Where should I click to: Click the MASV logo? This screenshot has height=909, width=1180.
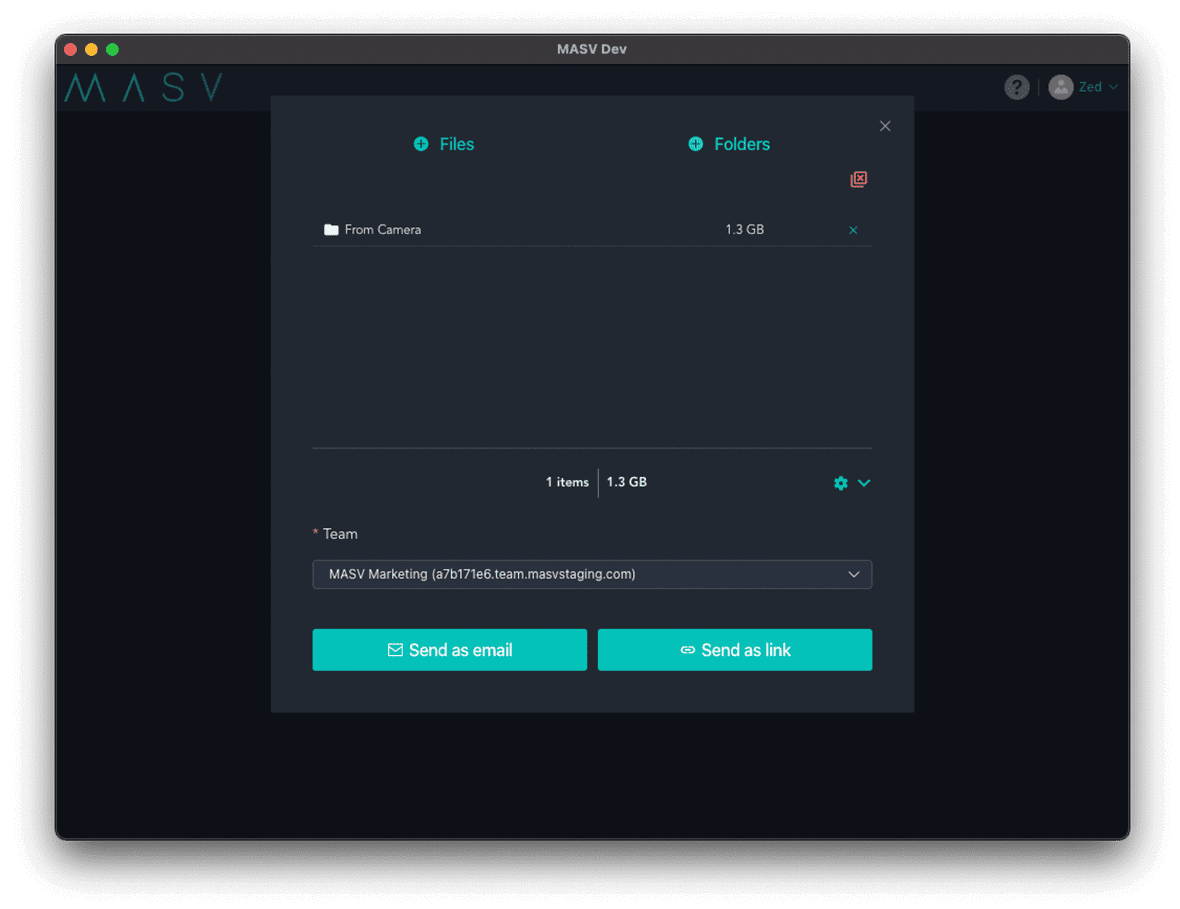pos(144,87)
